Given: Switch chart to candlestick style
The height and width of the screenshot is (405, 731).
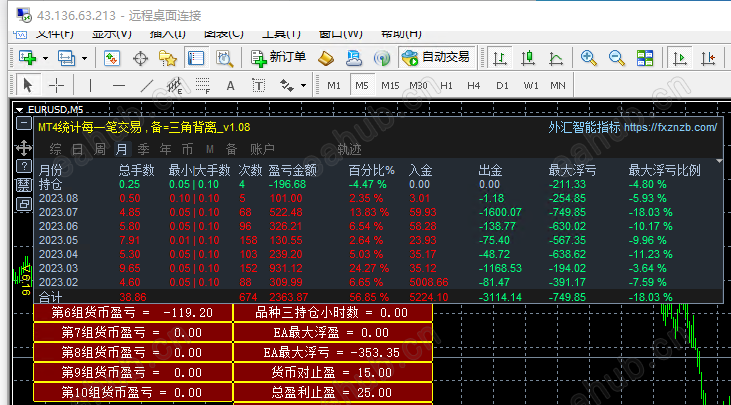Looking at the screenshot, I should [x=528, y=58].
